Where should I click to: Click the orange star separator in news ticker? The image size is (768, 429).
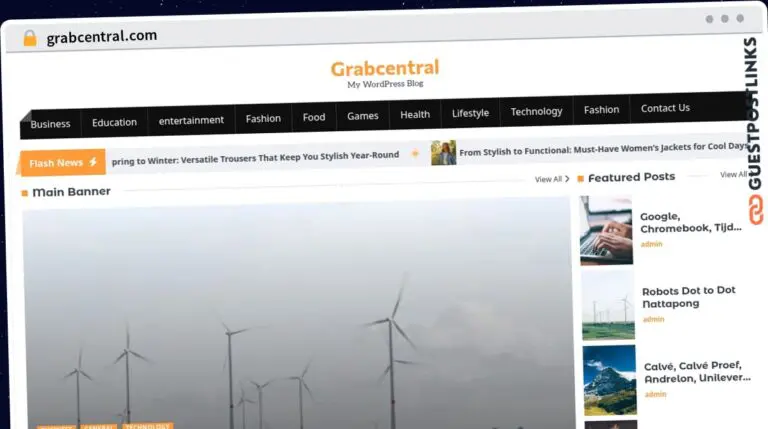coord(415,154)
